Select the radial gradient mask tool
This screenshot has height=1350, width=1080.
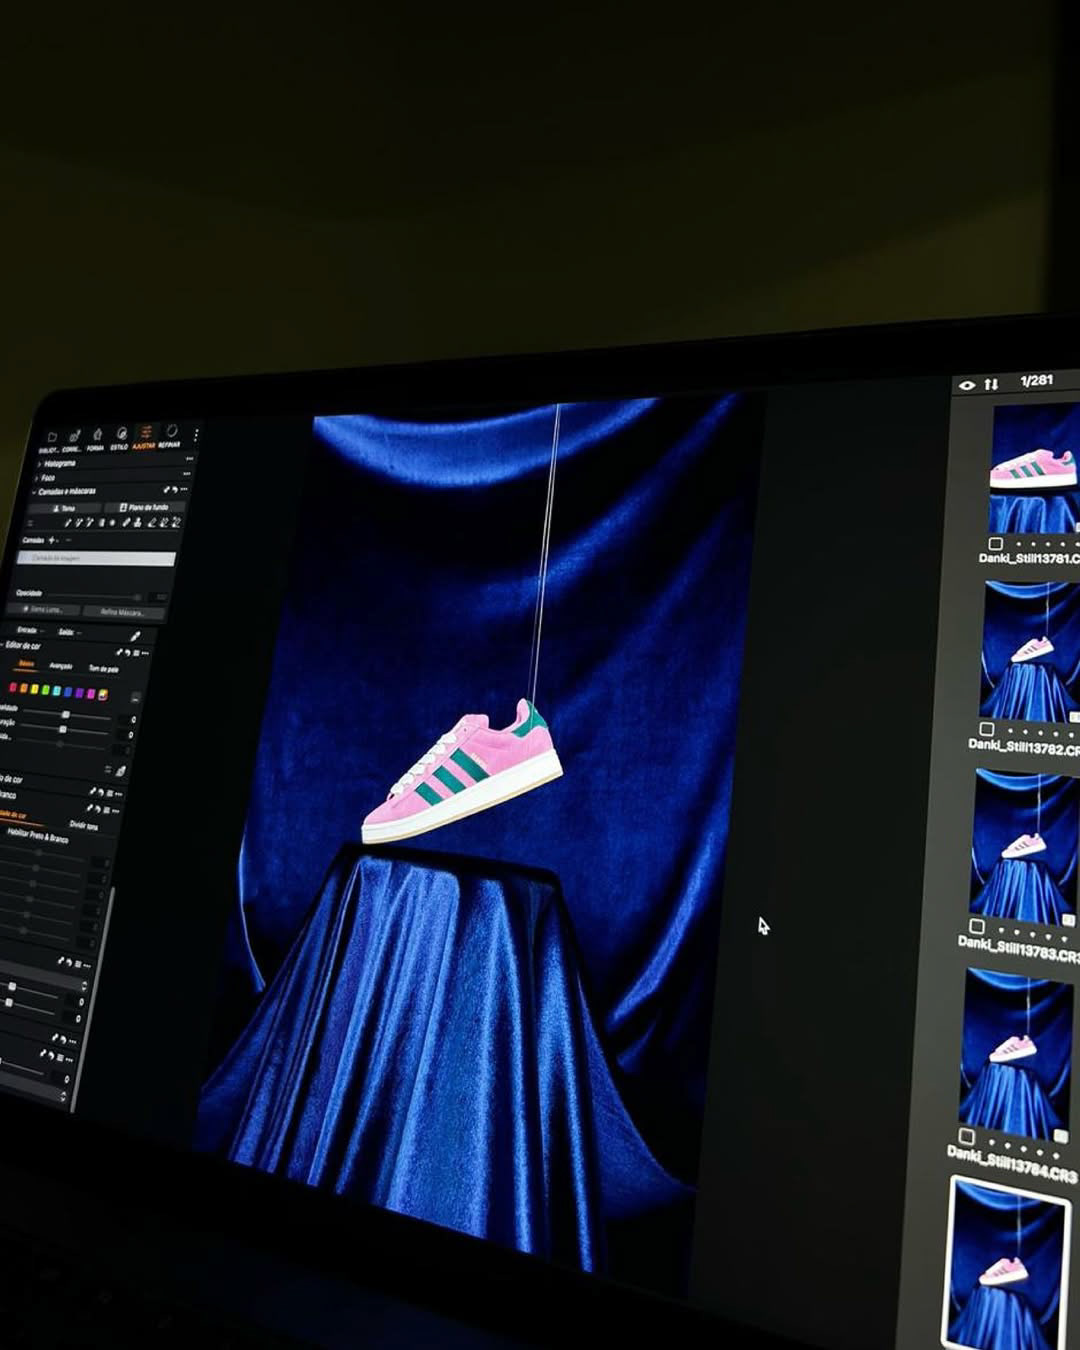tap(112, 523)
